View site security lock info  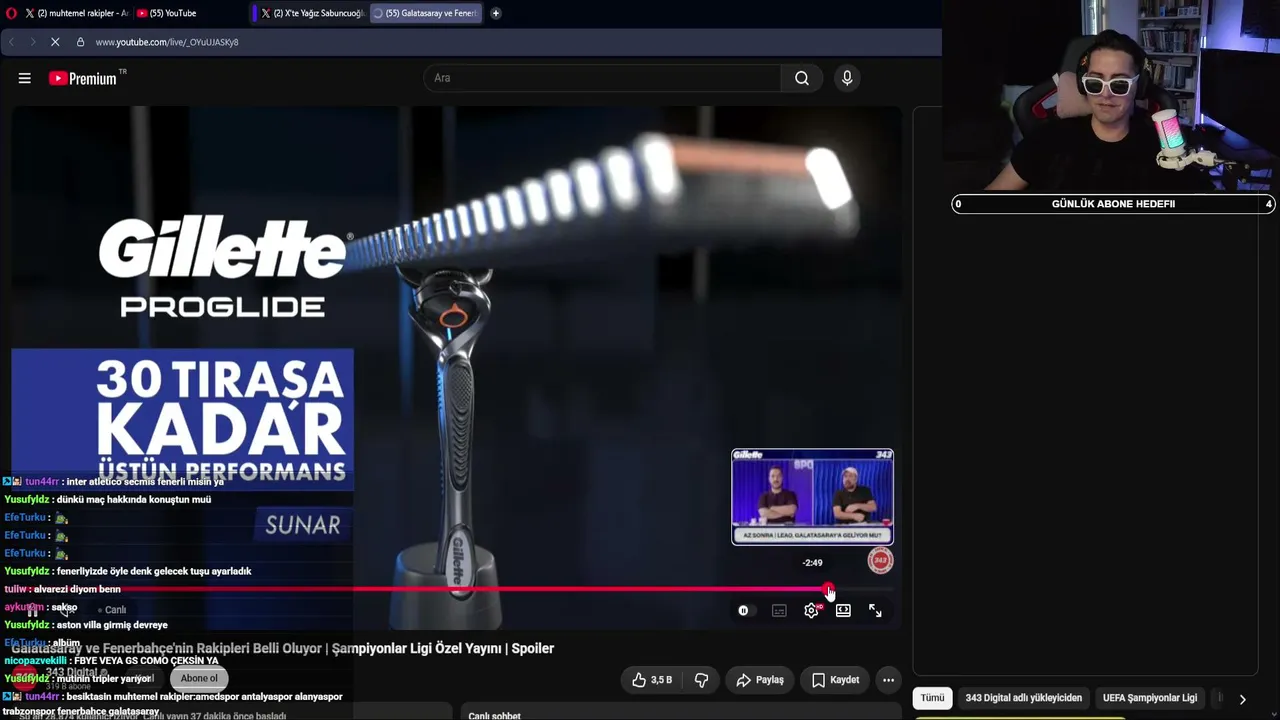[x=81, y=42]
